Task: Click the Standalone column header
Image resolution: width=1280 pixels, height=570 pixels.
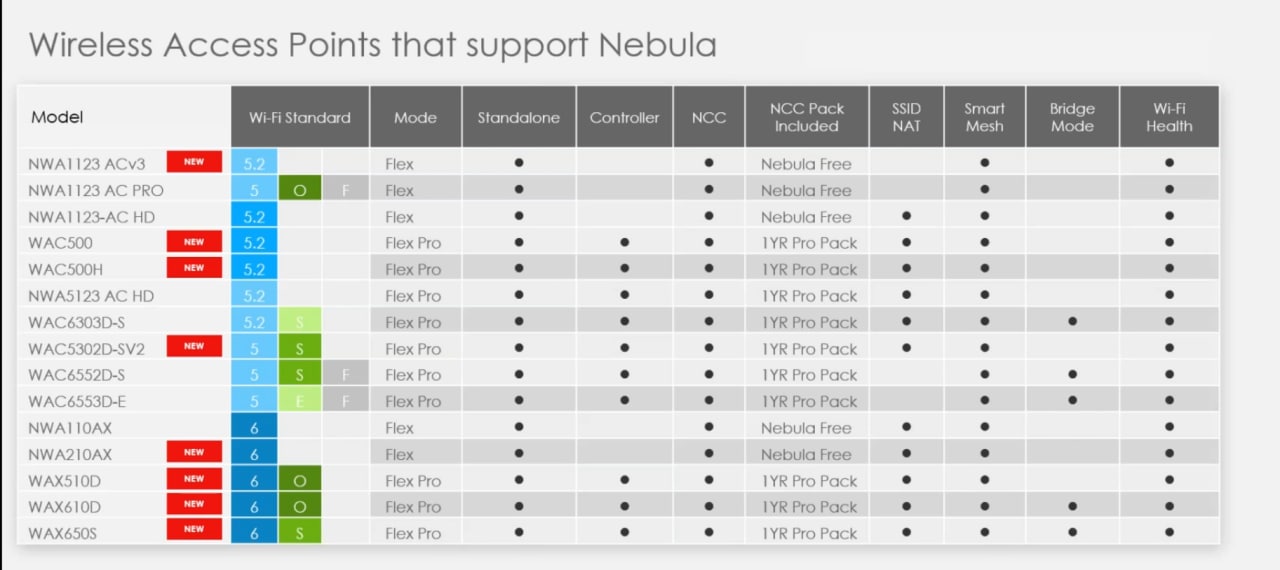Action: (518, 118)
